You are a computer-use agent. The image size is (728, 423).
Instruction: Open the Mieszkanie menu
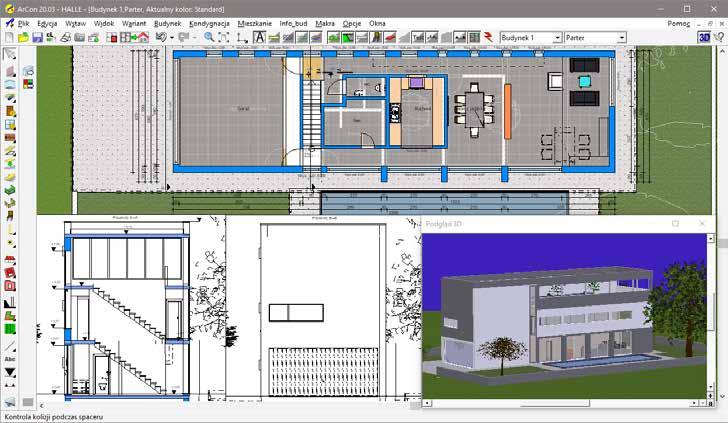(x=254, y=23)
